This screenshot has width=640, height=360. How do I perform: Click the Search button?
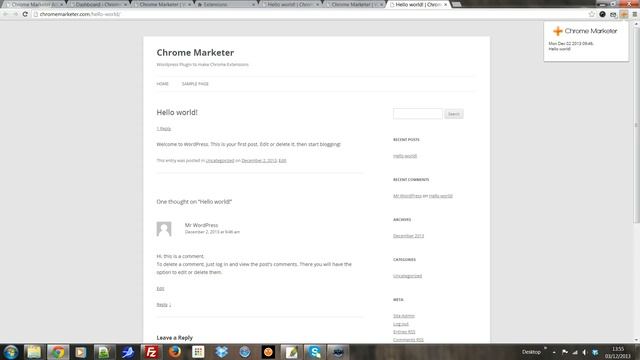(x=454, y=114)
